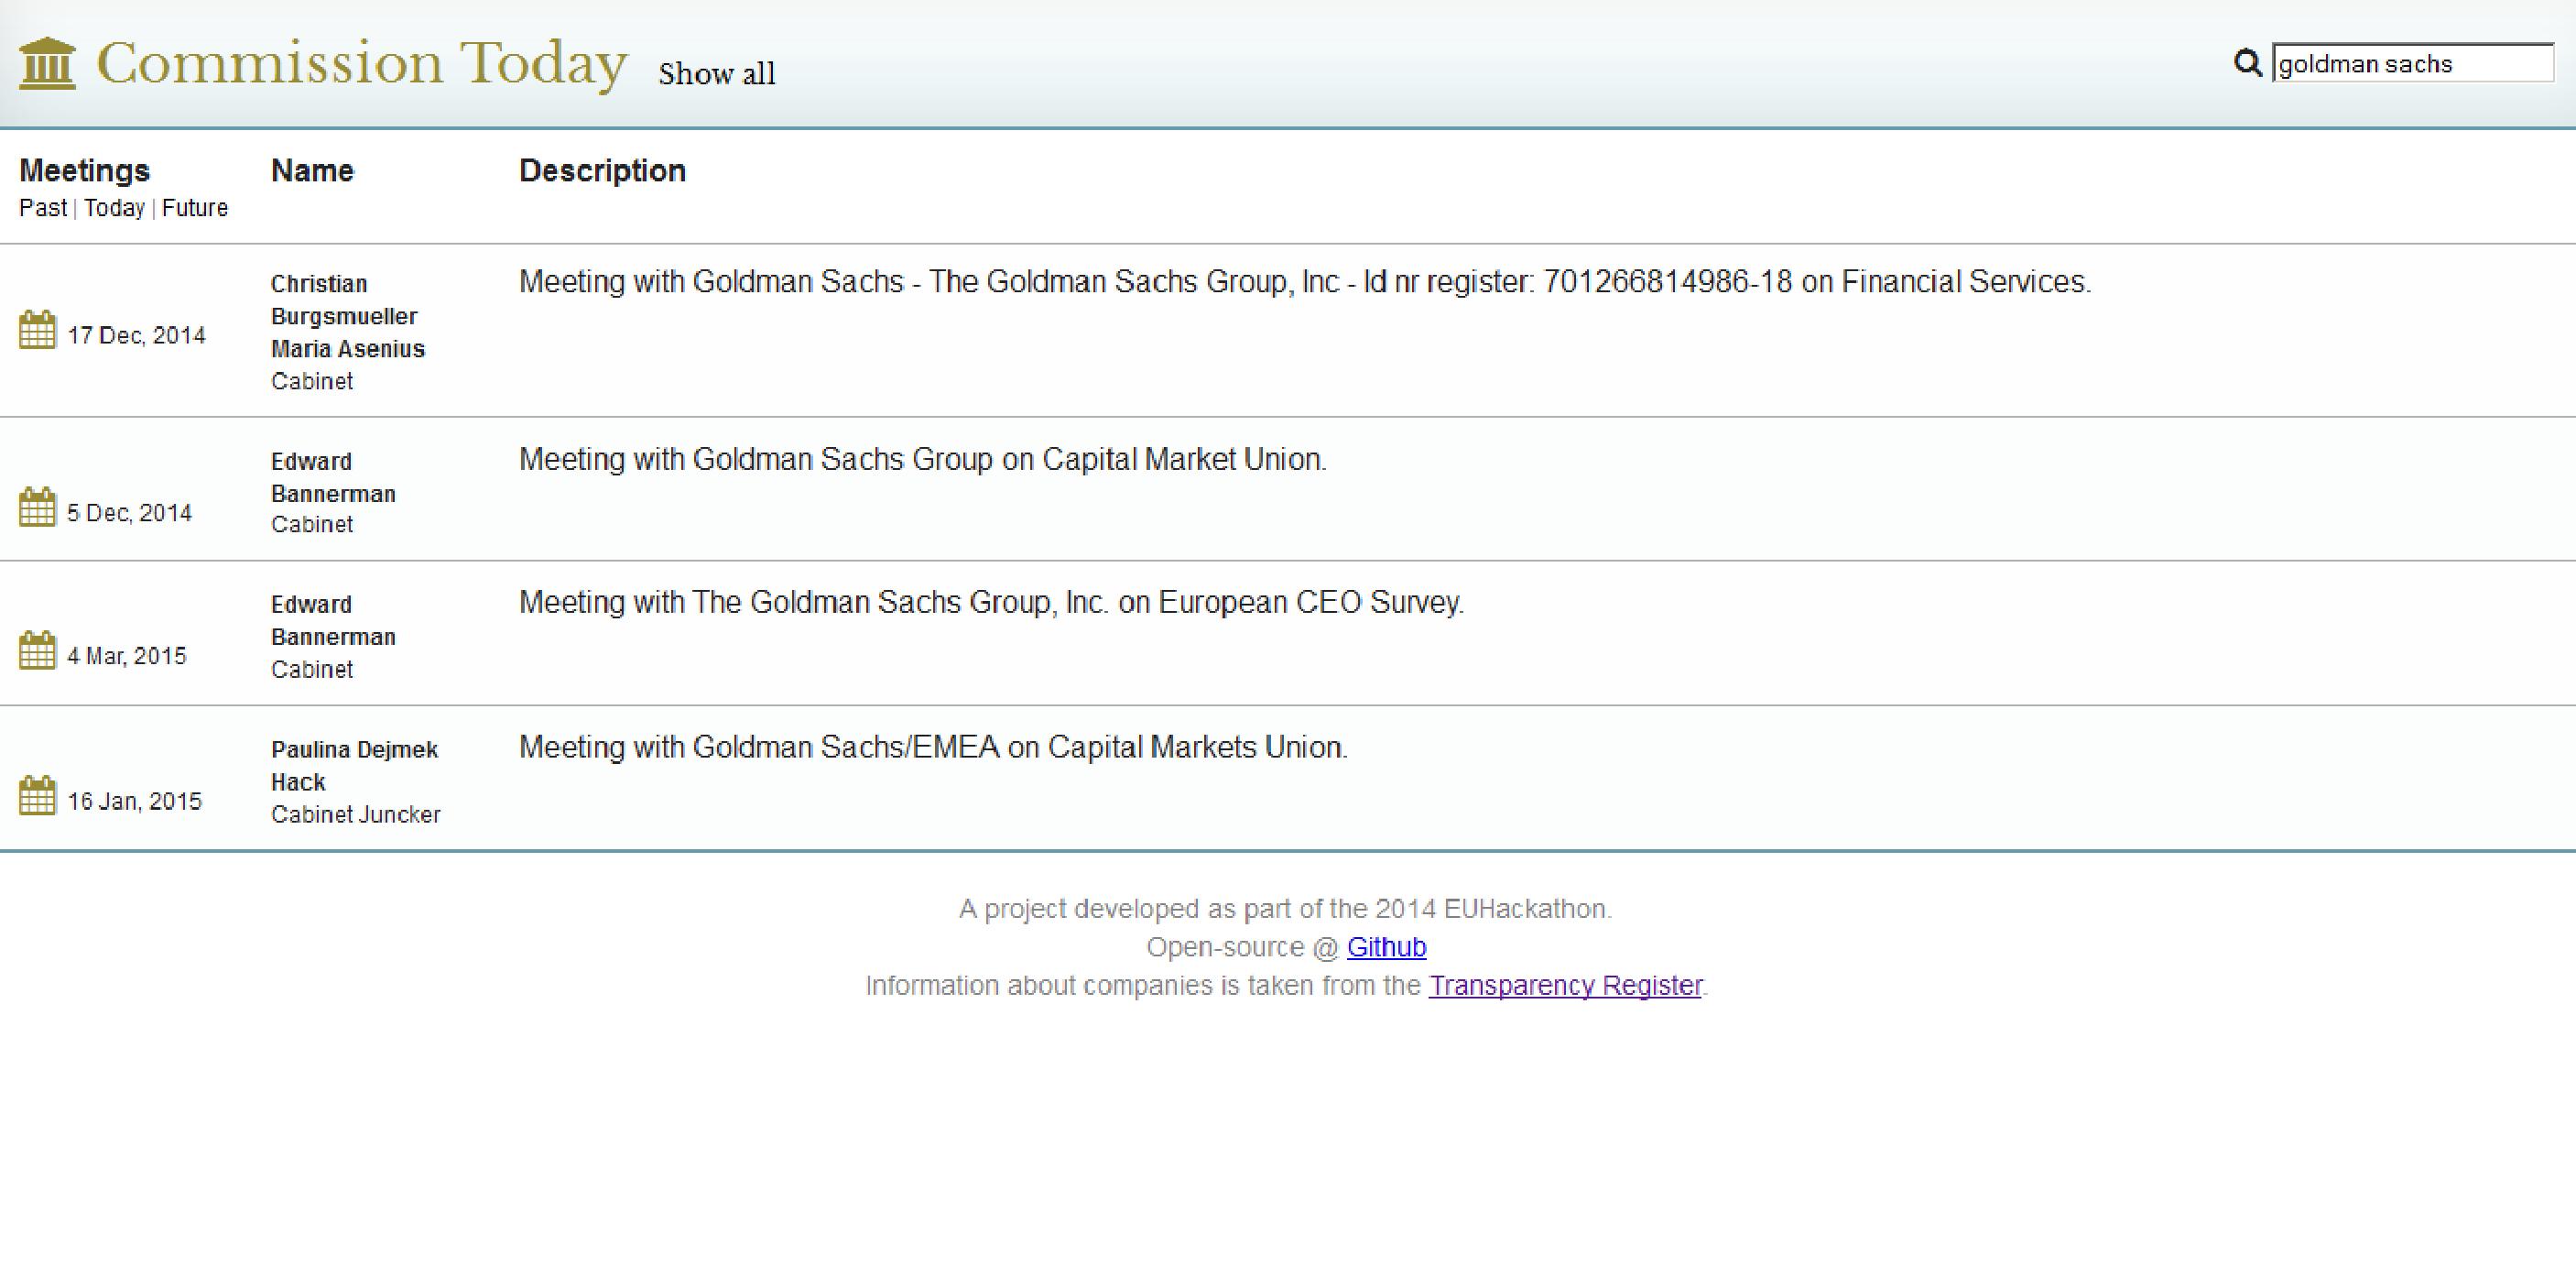Click calendar icon for 16 Jan, 2015

tap(38, 796)
